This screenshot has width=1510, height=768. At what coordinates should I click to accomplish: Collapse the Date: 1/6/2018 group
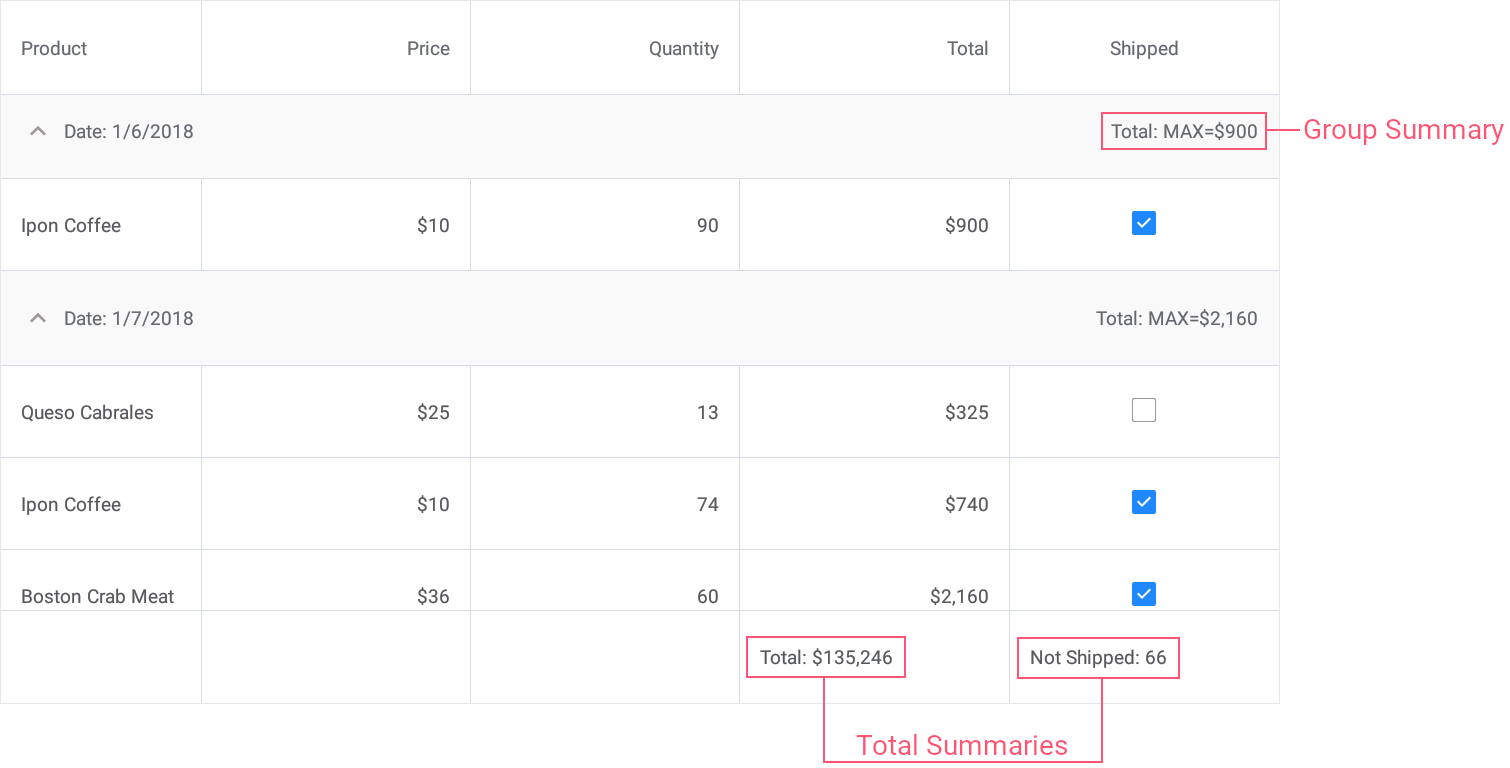(x=38, y=131)
